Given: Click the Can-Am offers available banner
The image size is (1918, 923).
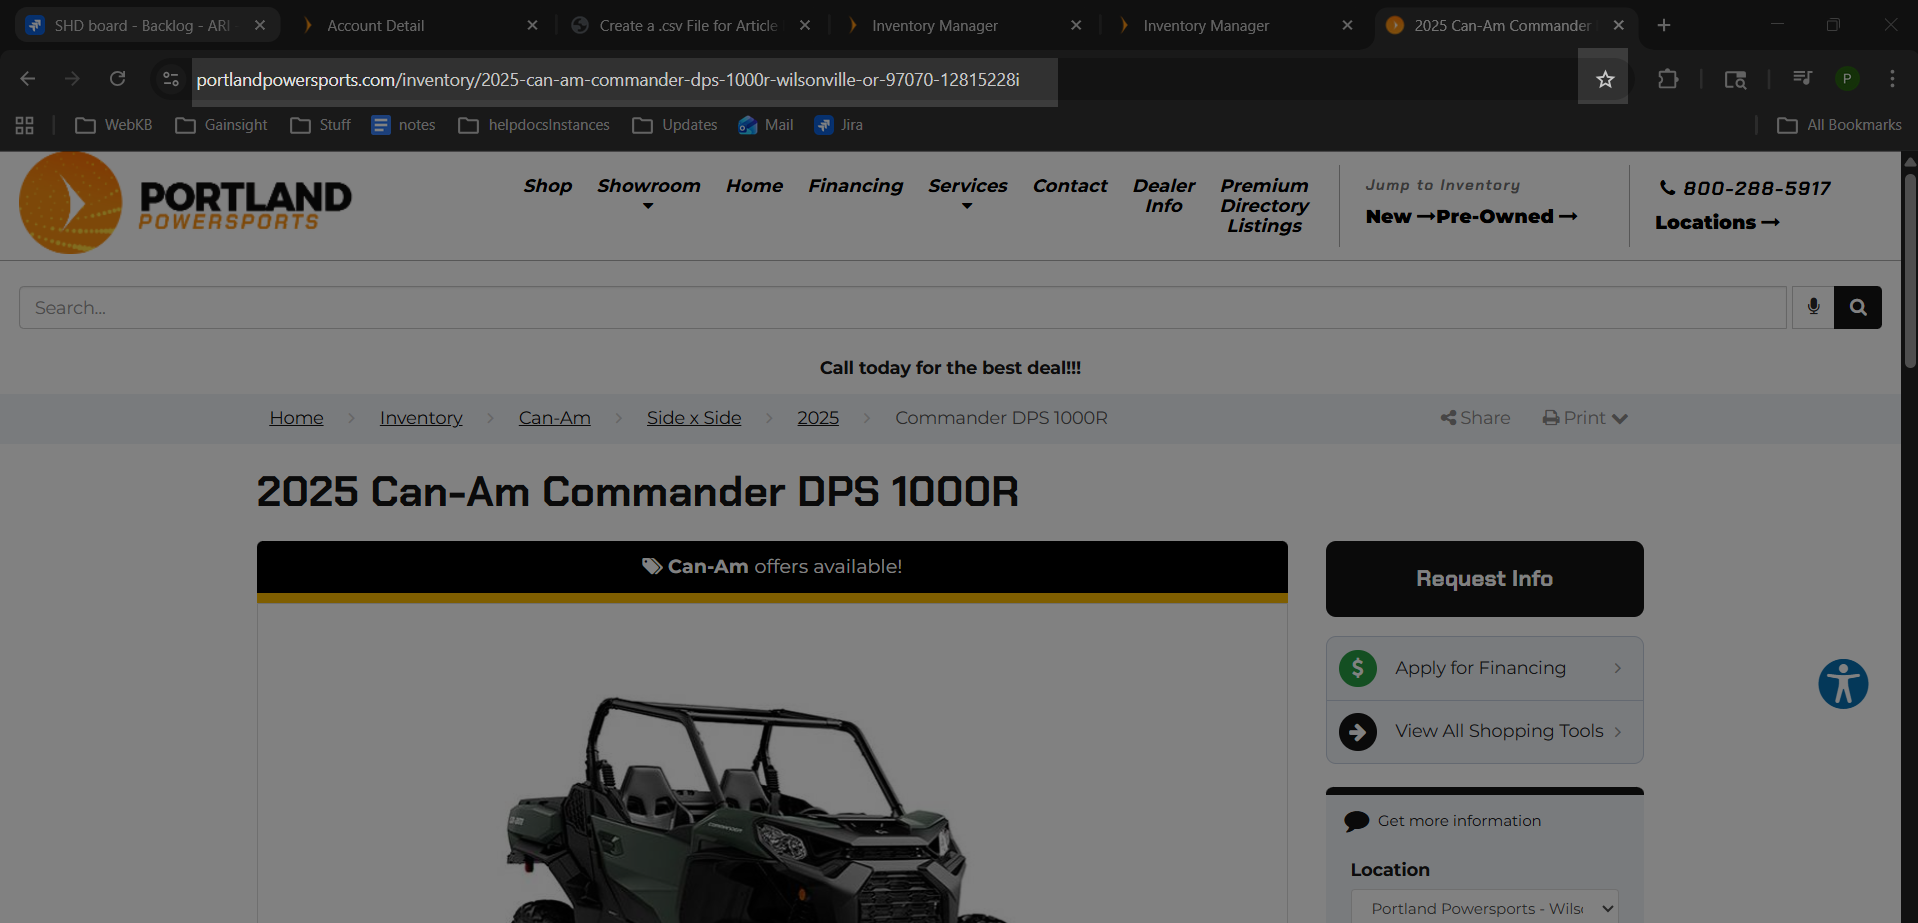Looking at the screenshot, I should [x=772, y=567].
